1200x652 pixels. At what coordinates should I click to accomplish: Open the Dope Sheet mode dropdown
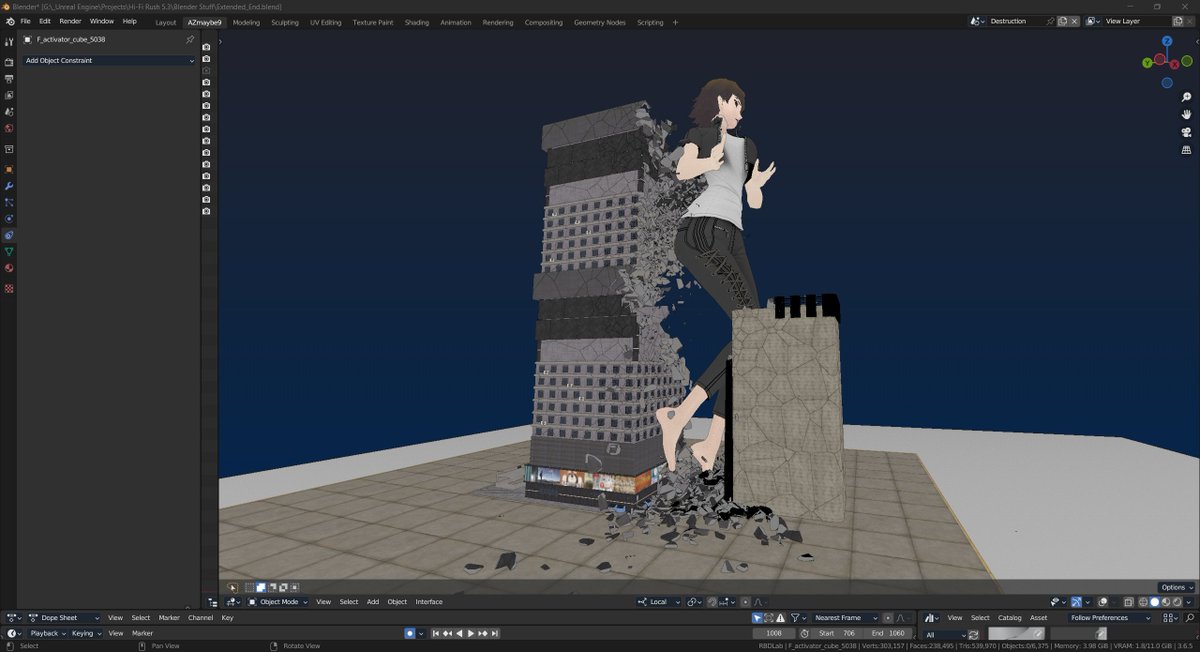64,618
